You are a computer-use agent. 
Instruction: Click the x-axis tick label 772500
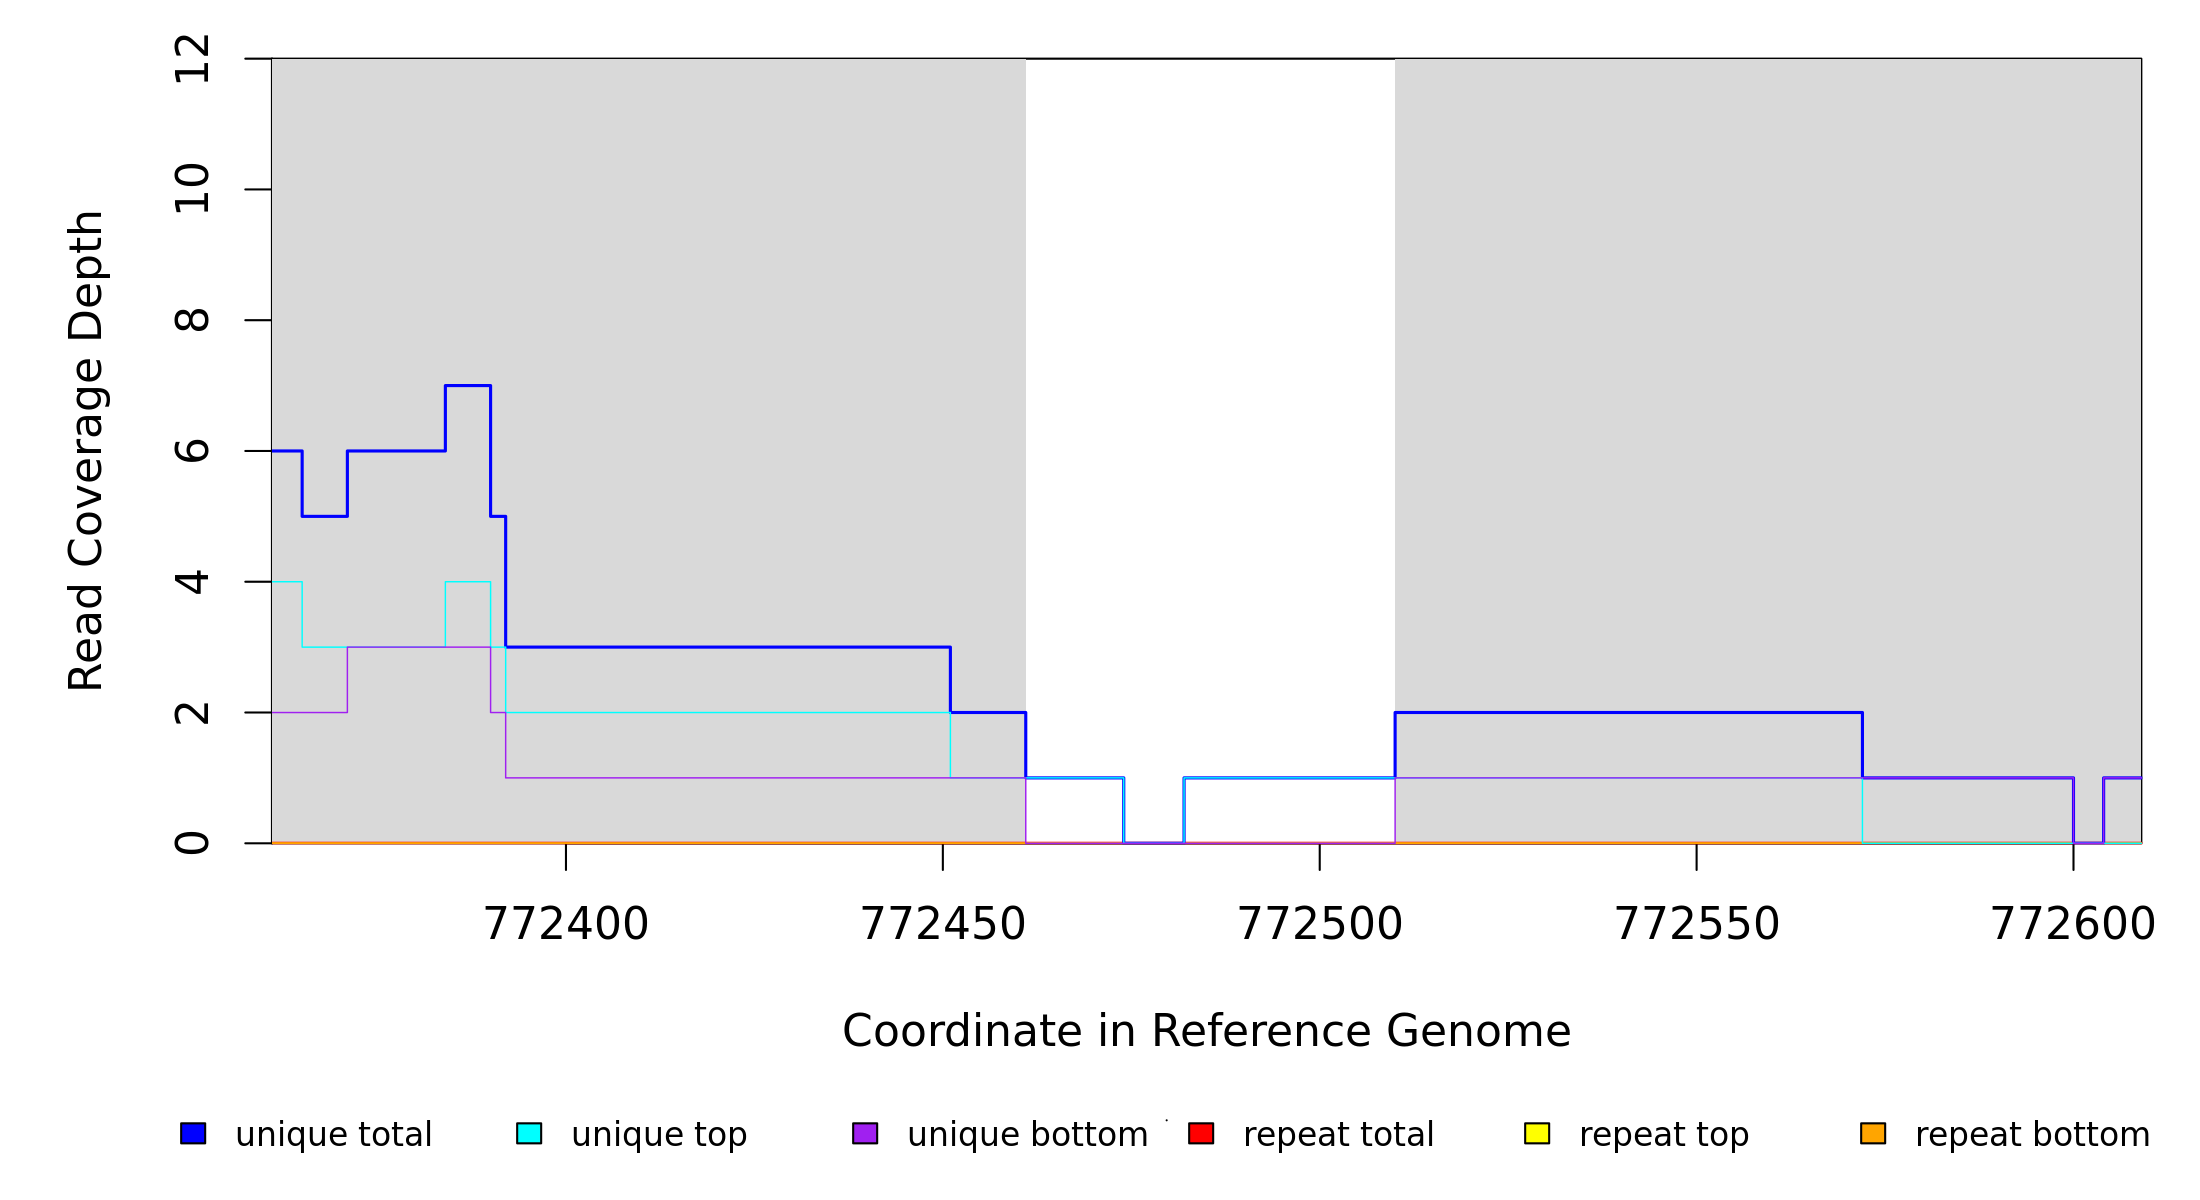(1320, 924)
